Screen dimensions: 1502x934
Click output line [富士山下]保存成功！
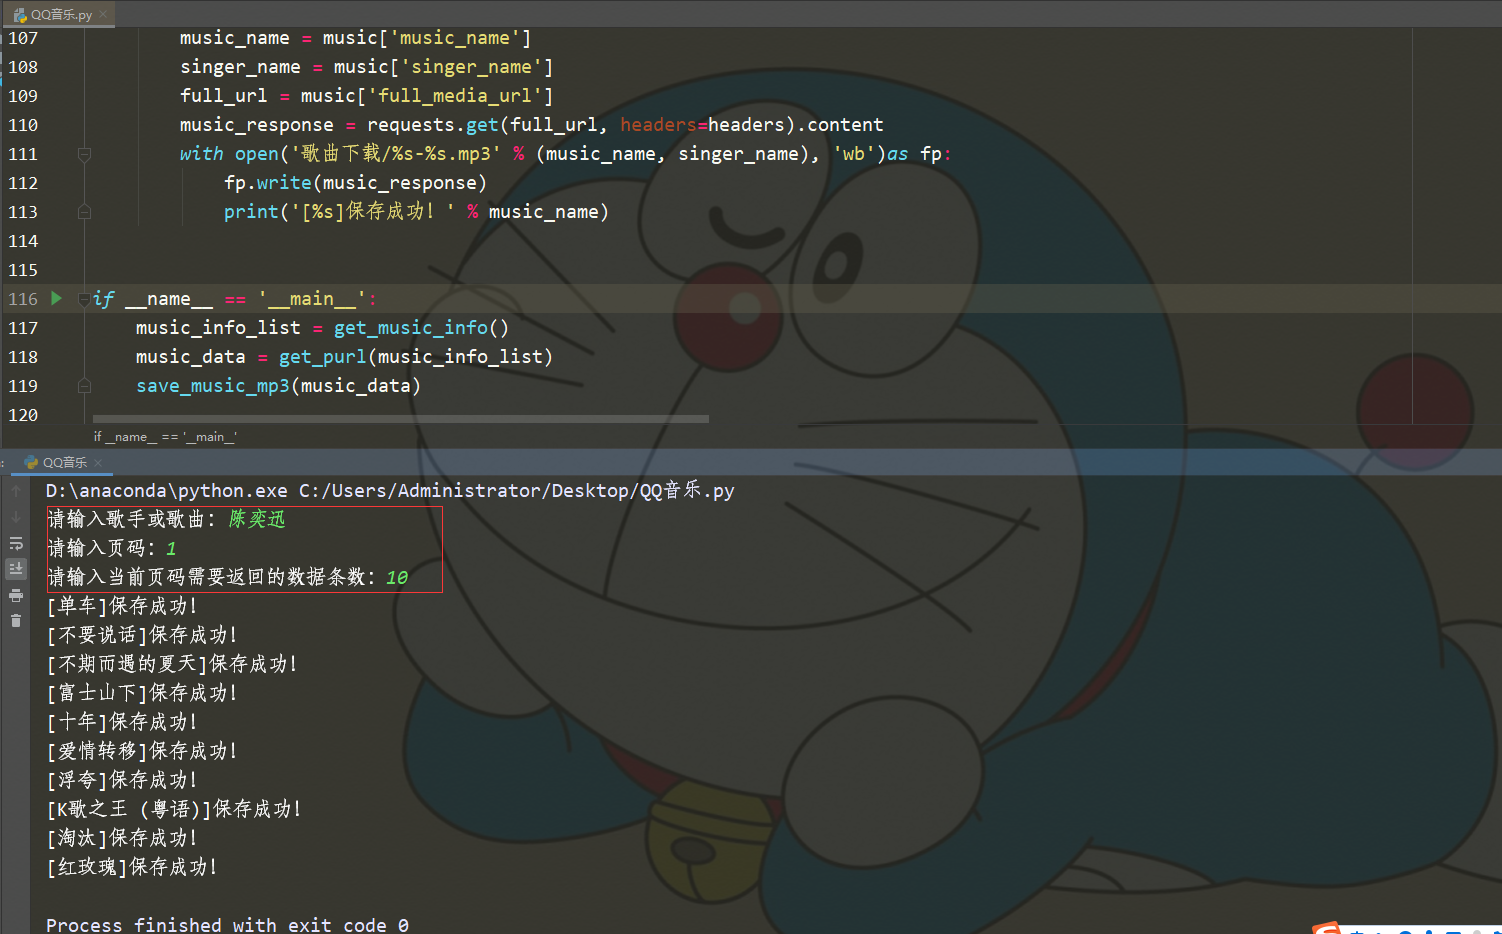[x=142, y=693]
